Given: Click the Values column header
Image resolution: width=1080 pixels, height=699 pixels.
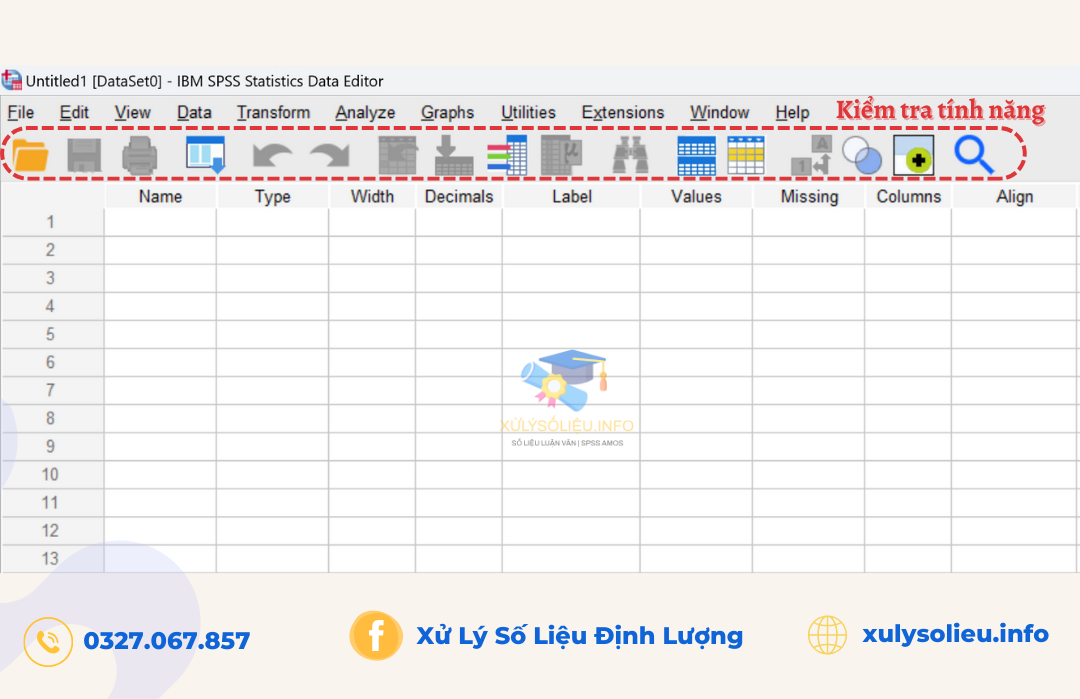Looking at the screenshot, I should 696,196.
